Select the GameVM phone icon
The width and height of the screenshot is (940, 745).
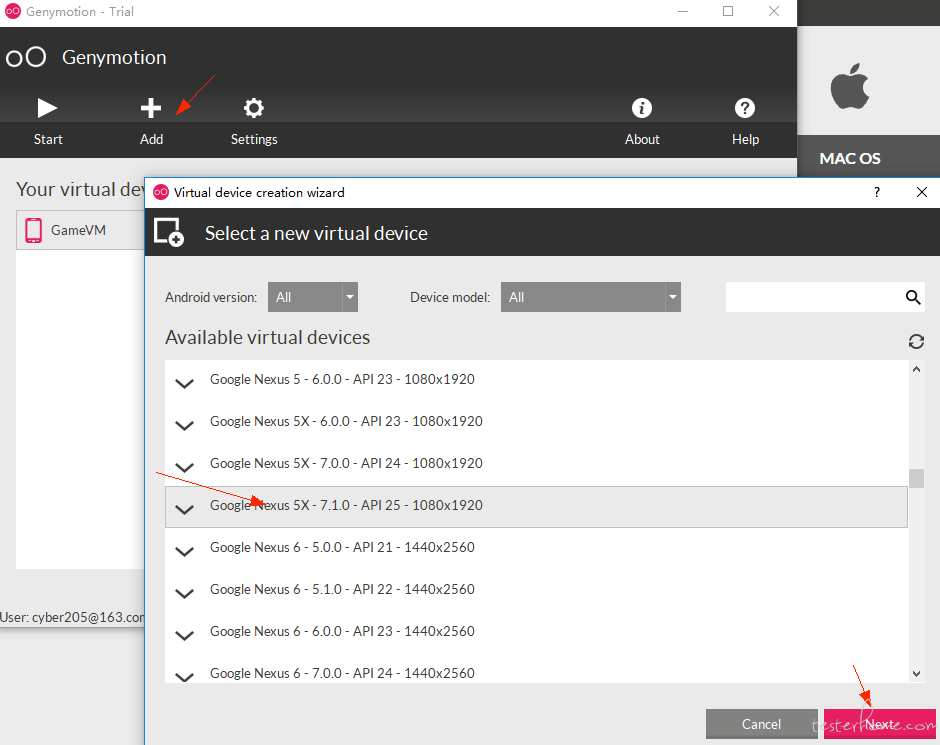pos(34,230)
